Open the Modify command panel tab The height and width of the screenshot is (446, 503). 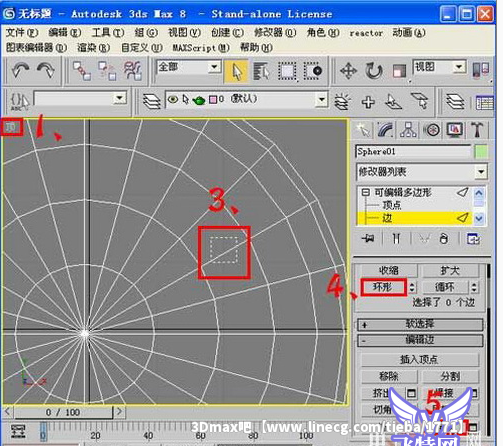coord(386,130)
